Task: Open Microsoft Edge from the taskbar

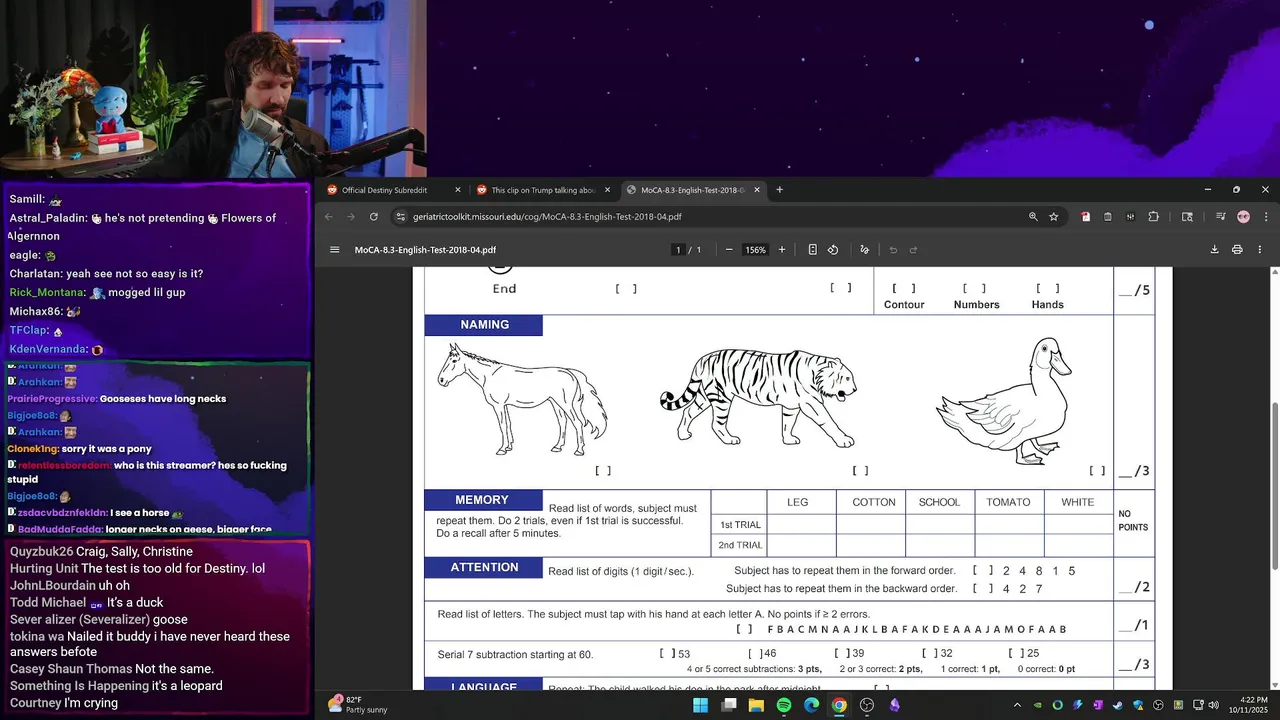Action: tap(811, 705)
